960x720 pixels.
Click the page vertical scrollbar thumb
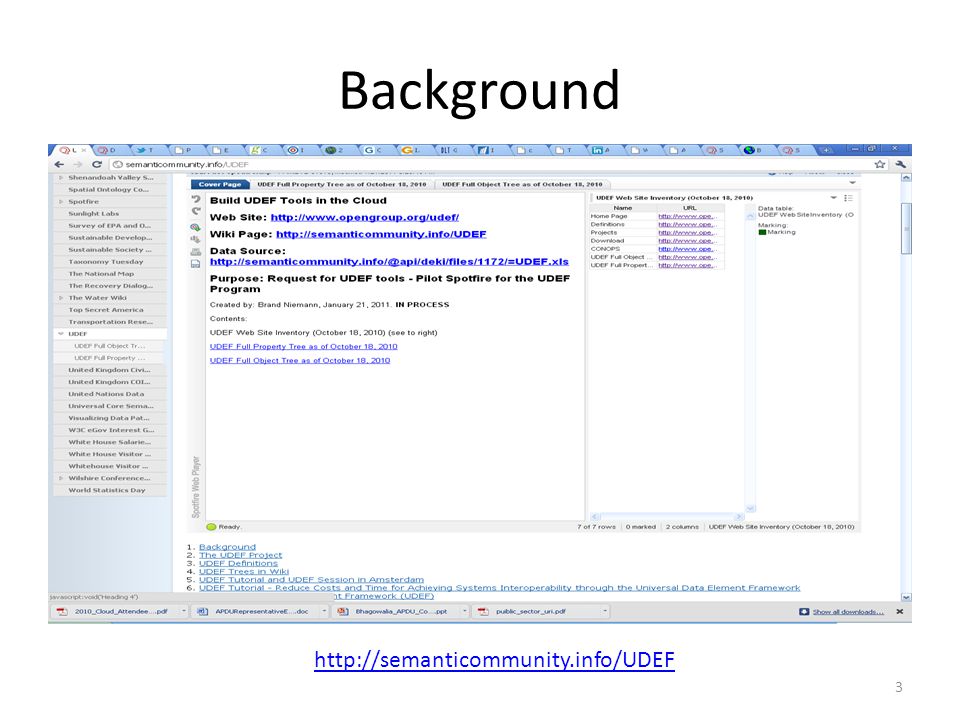point(906,228)
